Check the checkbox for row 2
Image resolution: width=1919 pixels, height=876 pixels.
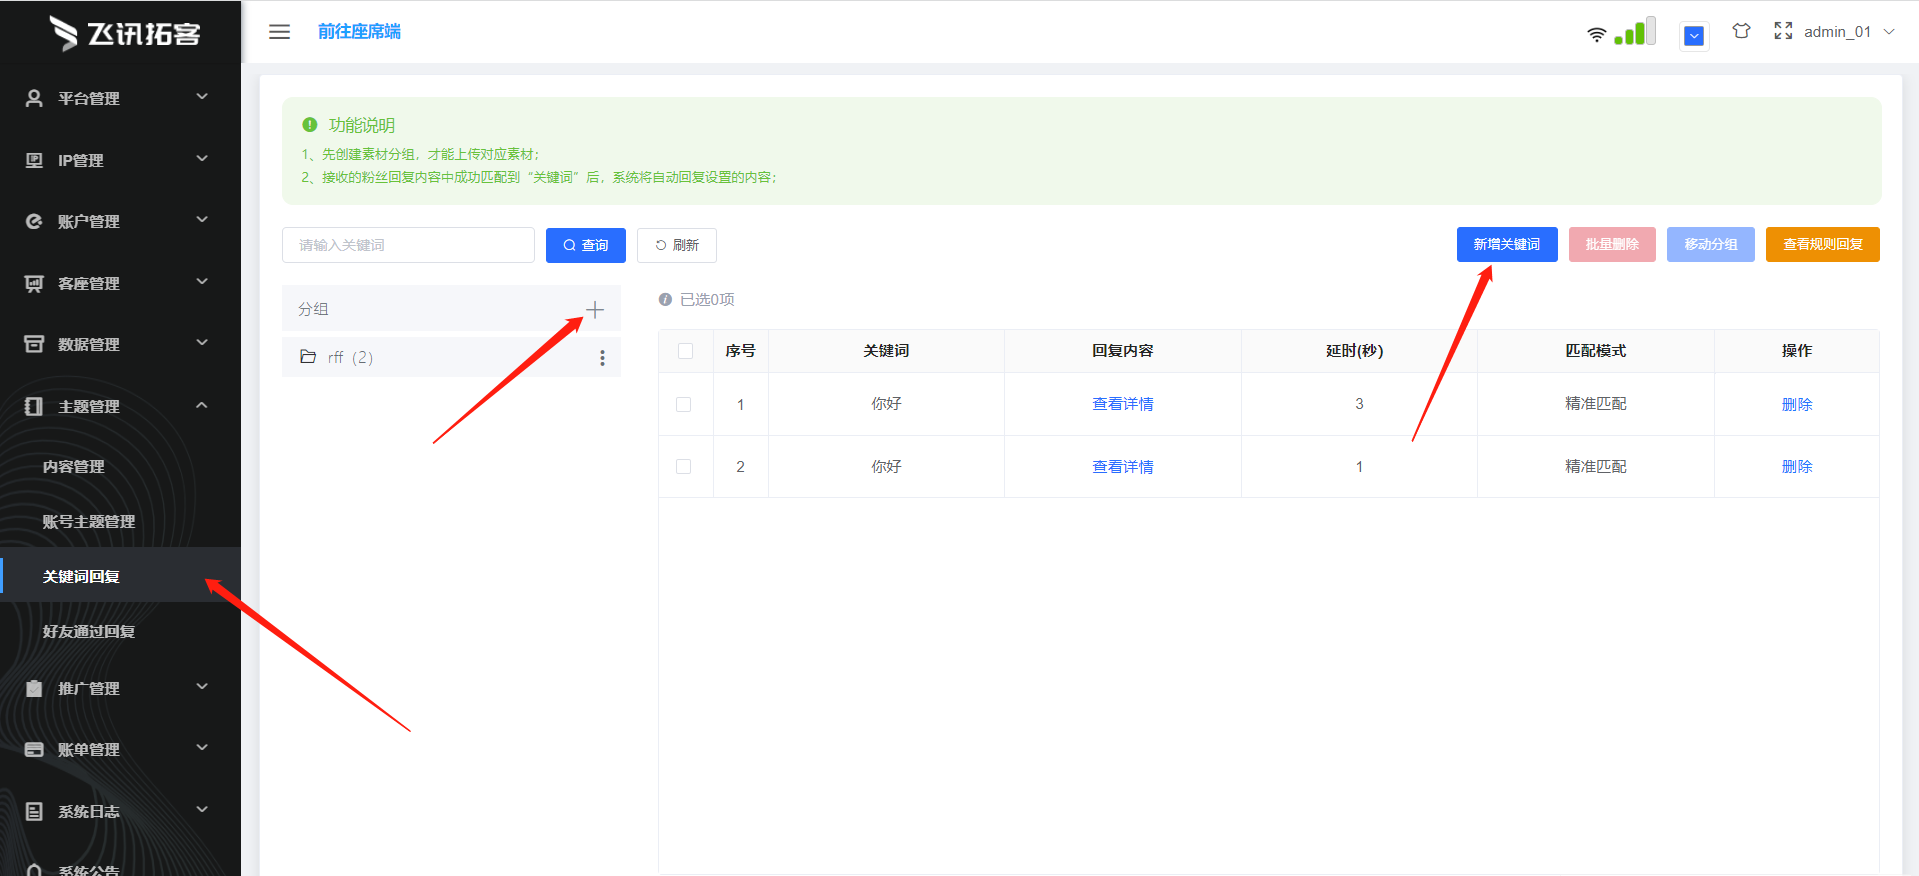pos(684,466)
